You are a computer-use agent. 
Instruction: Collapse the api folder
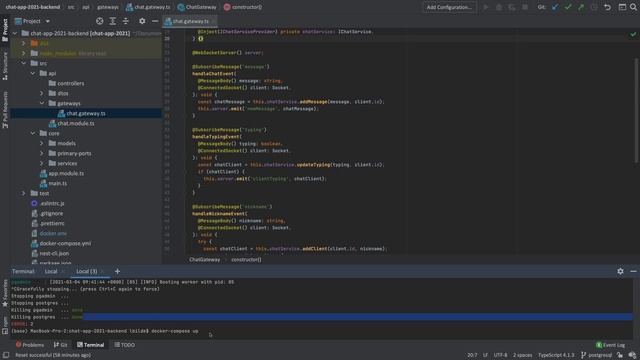(33, 73)
